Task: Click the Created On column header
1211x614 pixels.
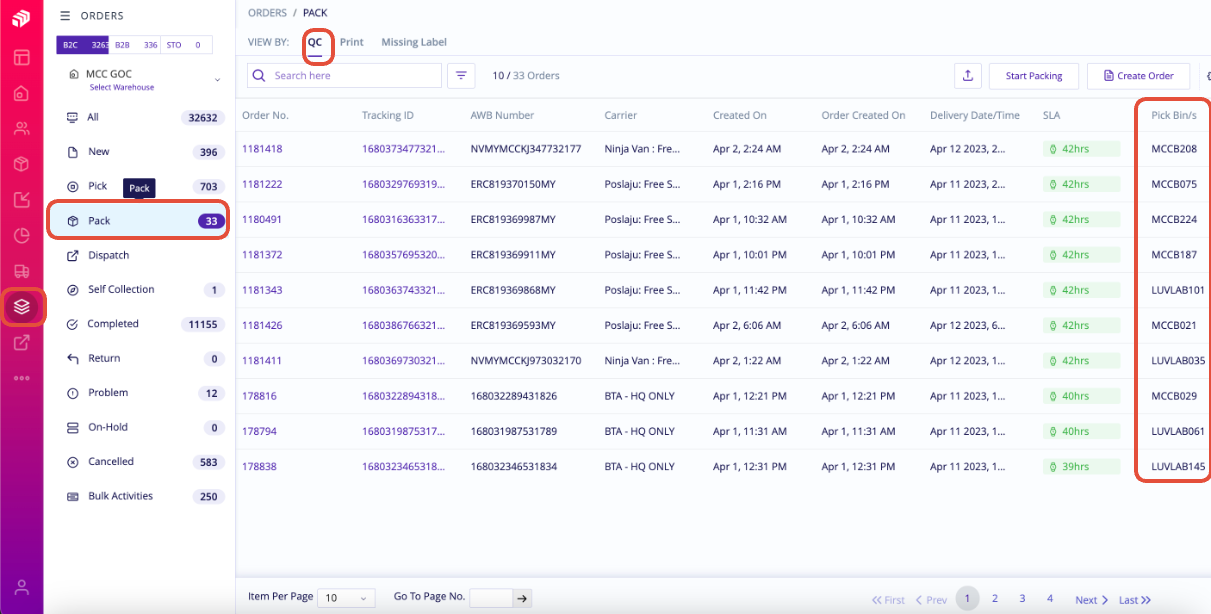Action: pos(740,116)
